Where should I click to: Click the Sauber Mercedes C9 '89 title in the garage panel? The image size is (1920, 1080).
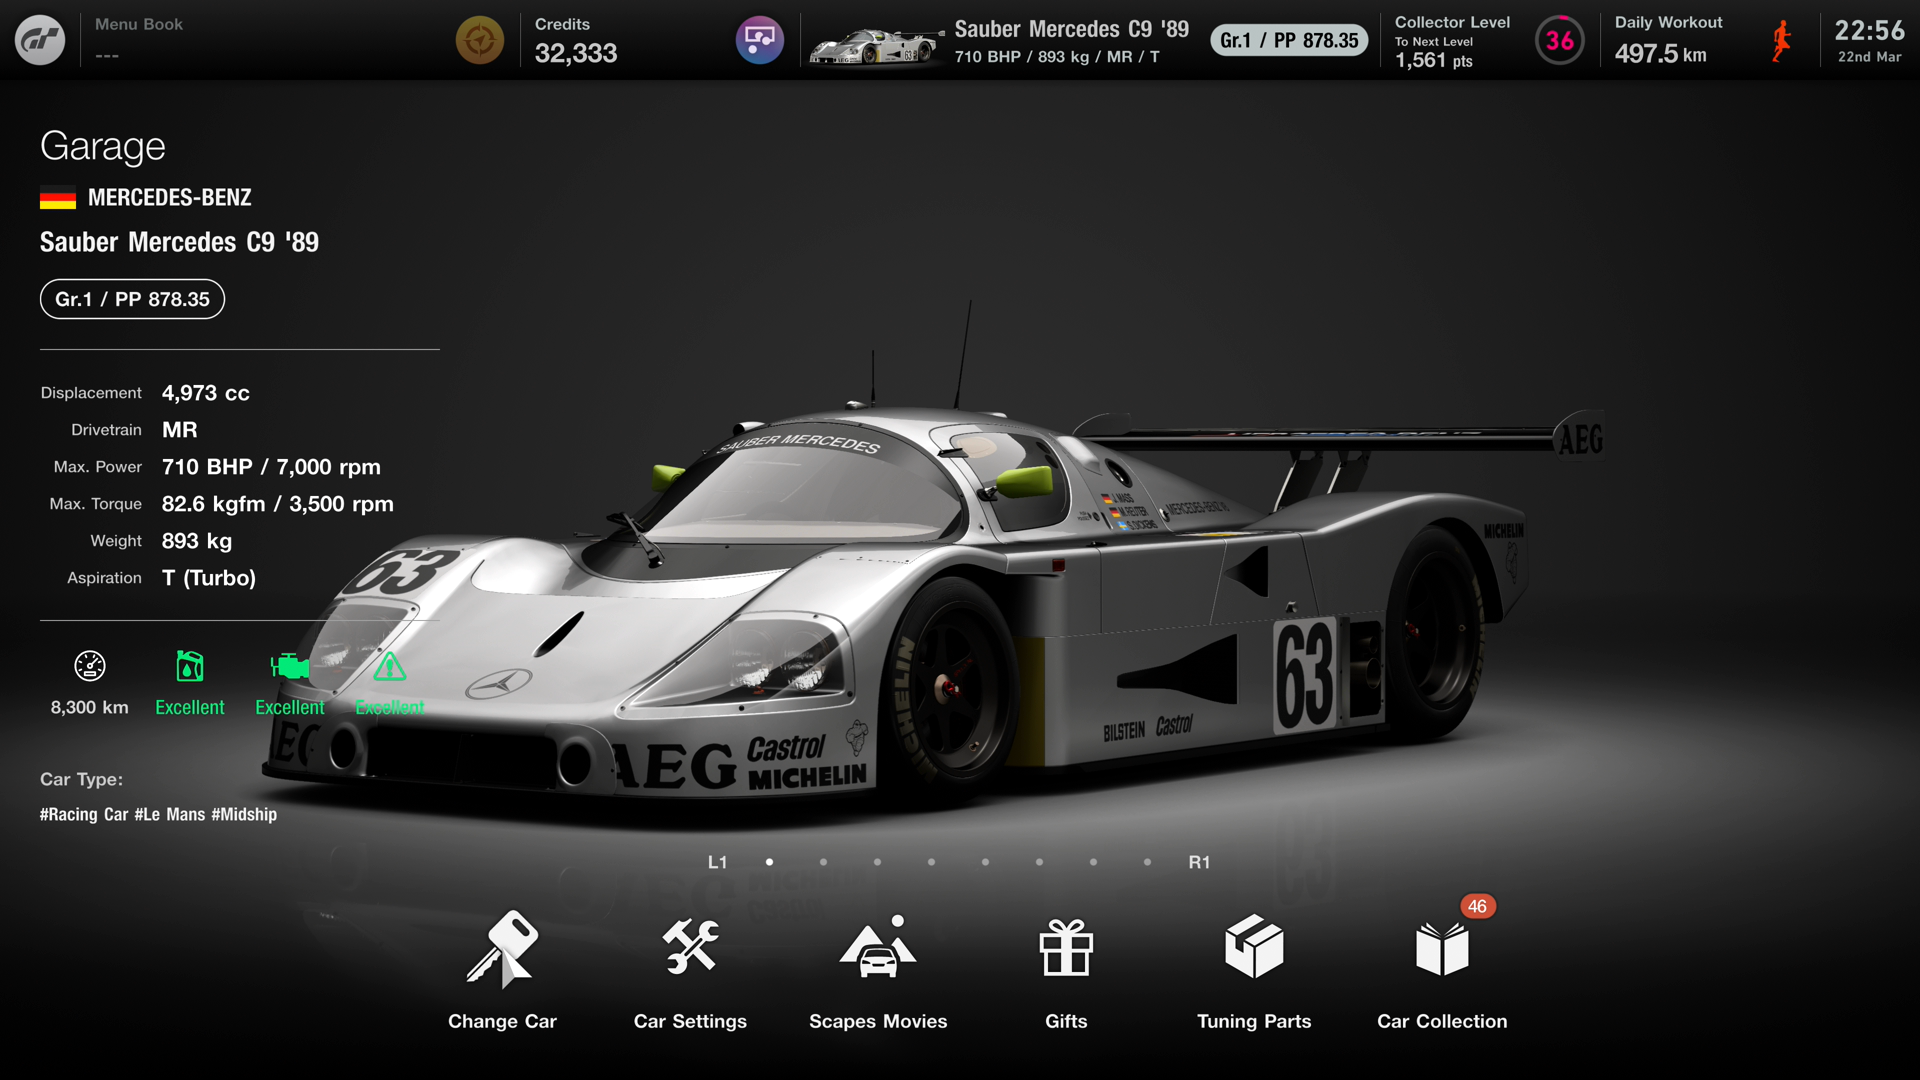(x=179, y=242)
